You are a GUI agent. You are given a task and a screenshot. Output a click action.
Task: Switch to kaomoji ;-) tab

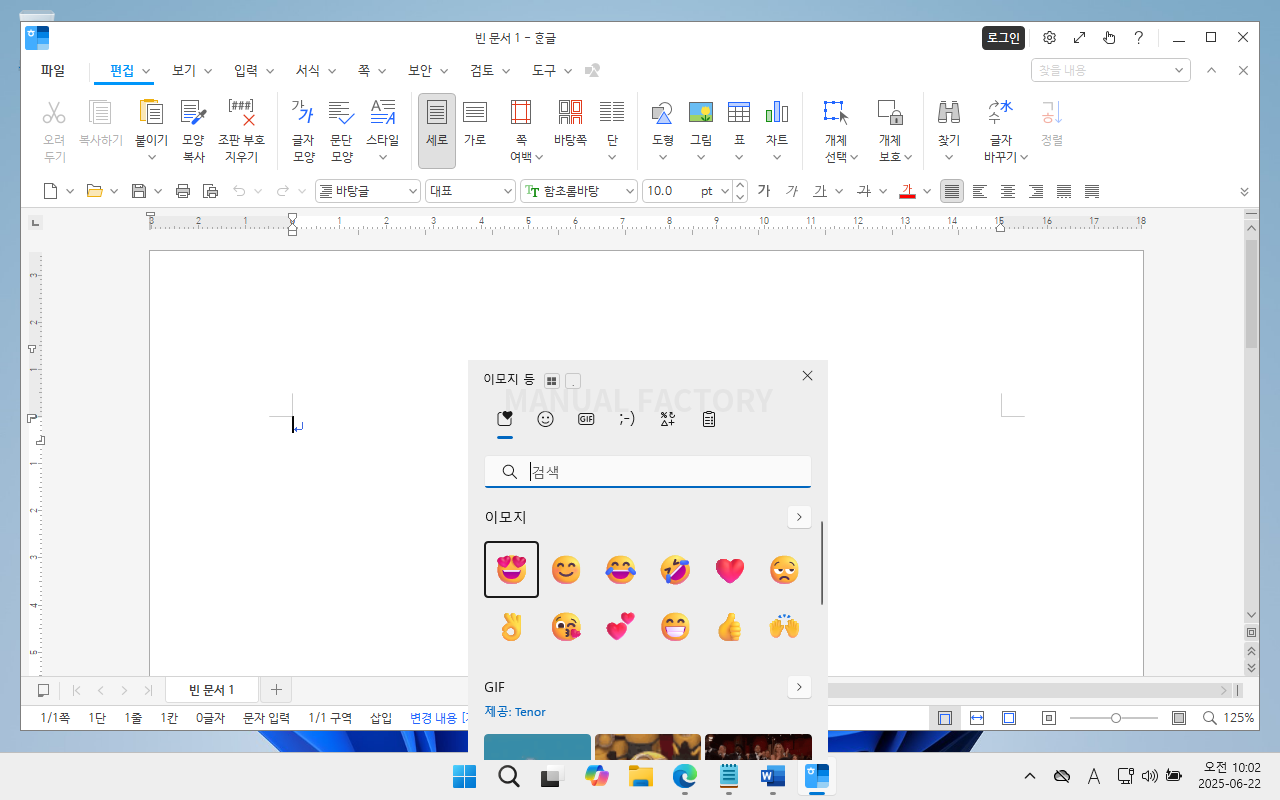tap(627, 419)
